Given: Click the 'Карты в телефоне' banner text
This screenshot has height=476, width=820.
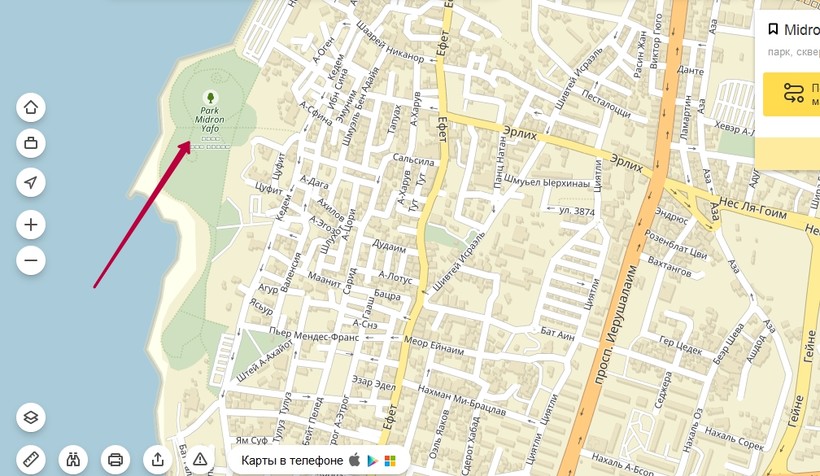Looking at the screenshot, I should (292, 460).
